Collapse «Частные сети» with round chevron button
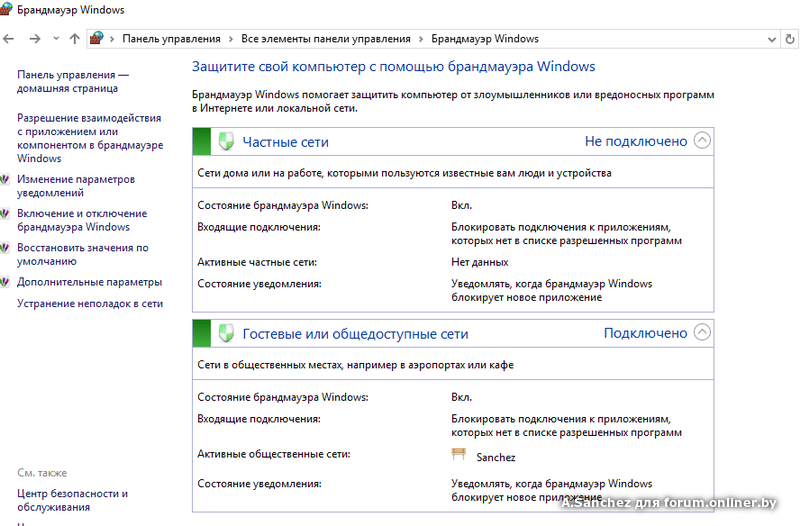Viewport: 800px width, 526px height. click(x=702, y=140)
